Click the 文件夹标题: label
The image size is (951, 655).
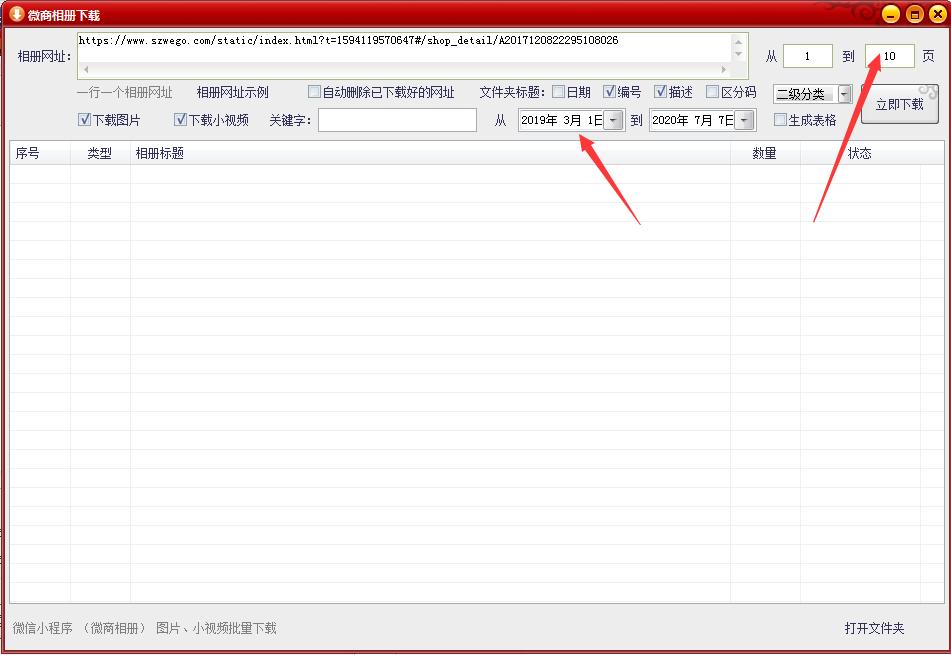point(512,92)
